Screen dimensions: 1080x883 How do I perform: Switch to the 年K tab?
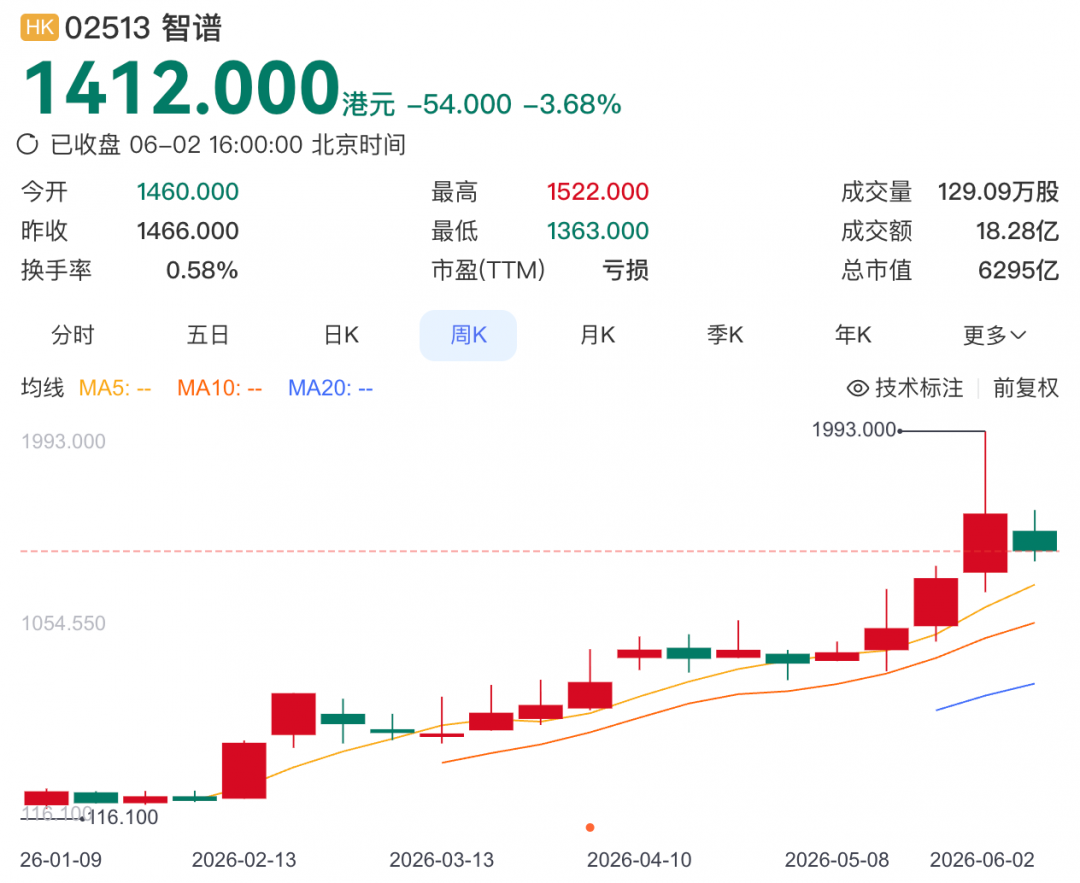click(853, 335)
